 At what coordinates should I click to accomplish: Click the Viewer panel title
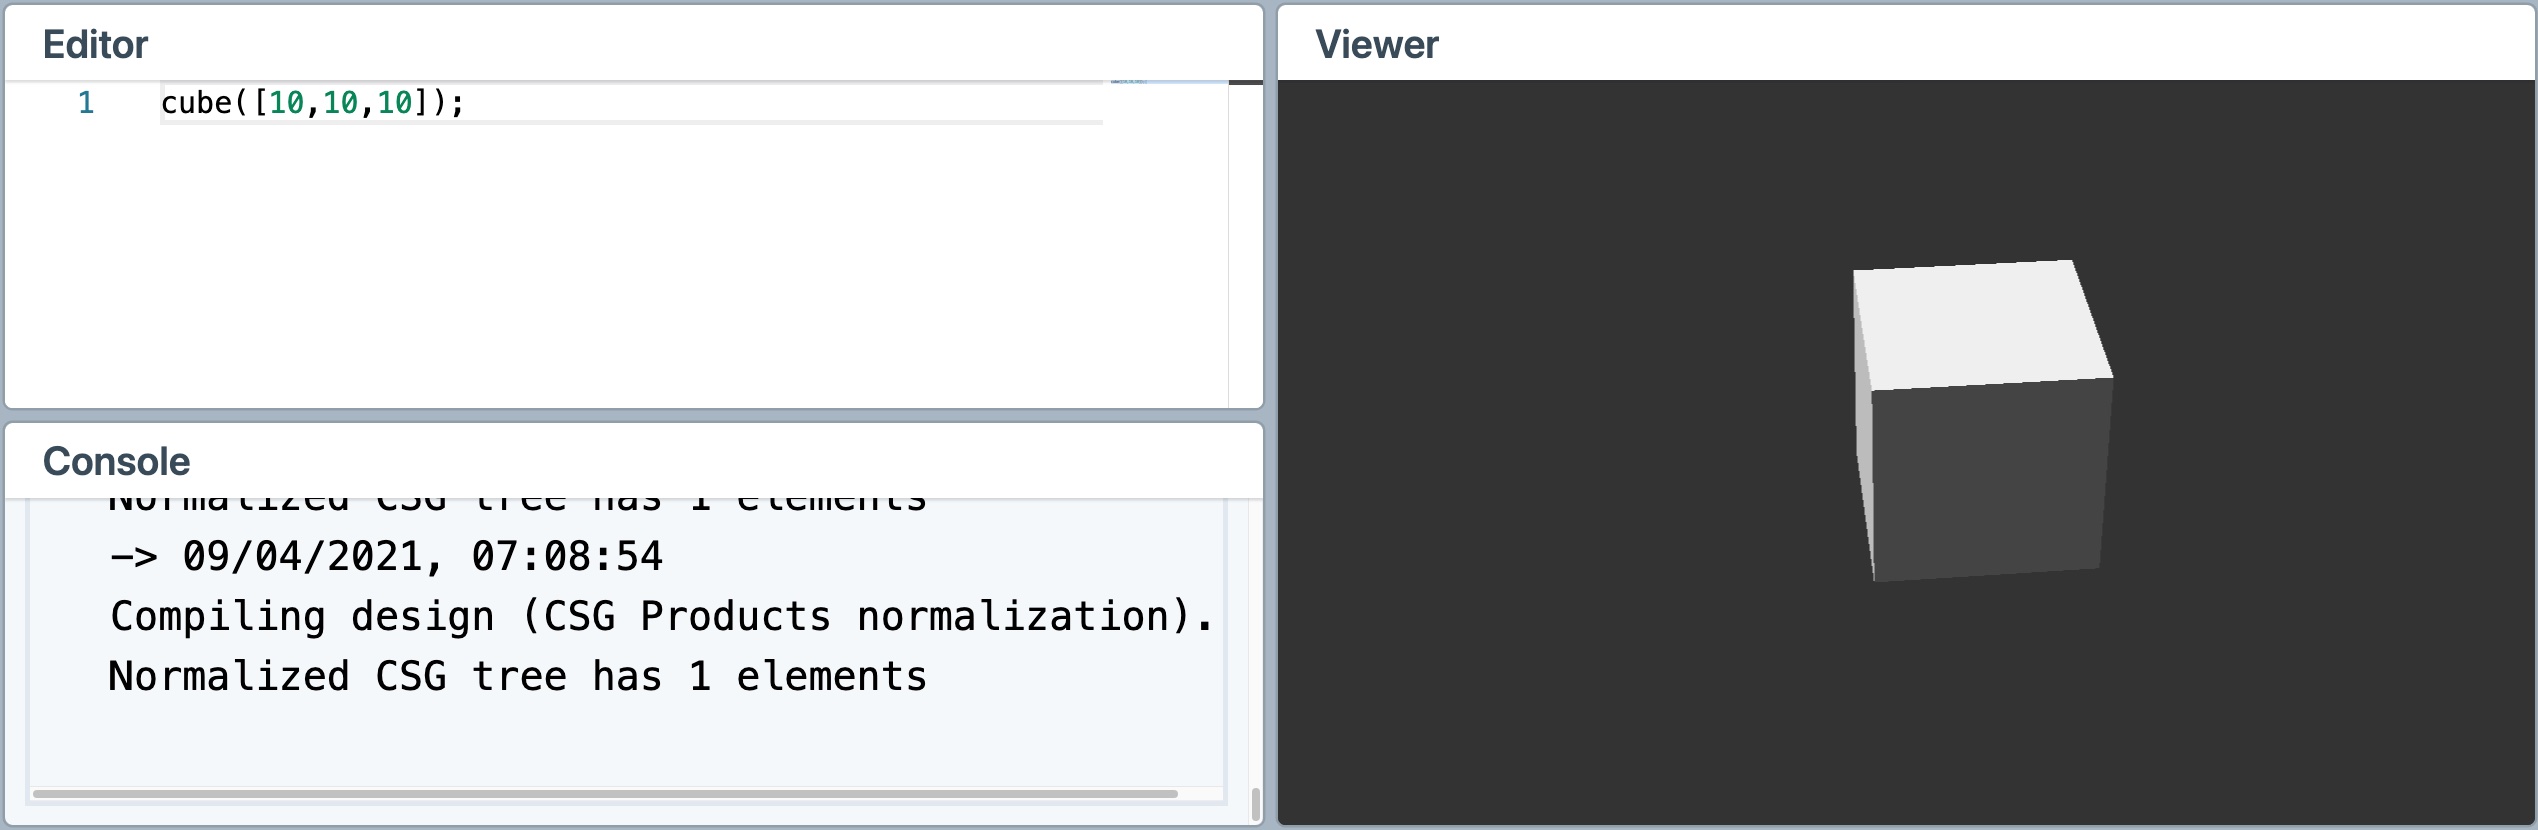1376,45
